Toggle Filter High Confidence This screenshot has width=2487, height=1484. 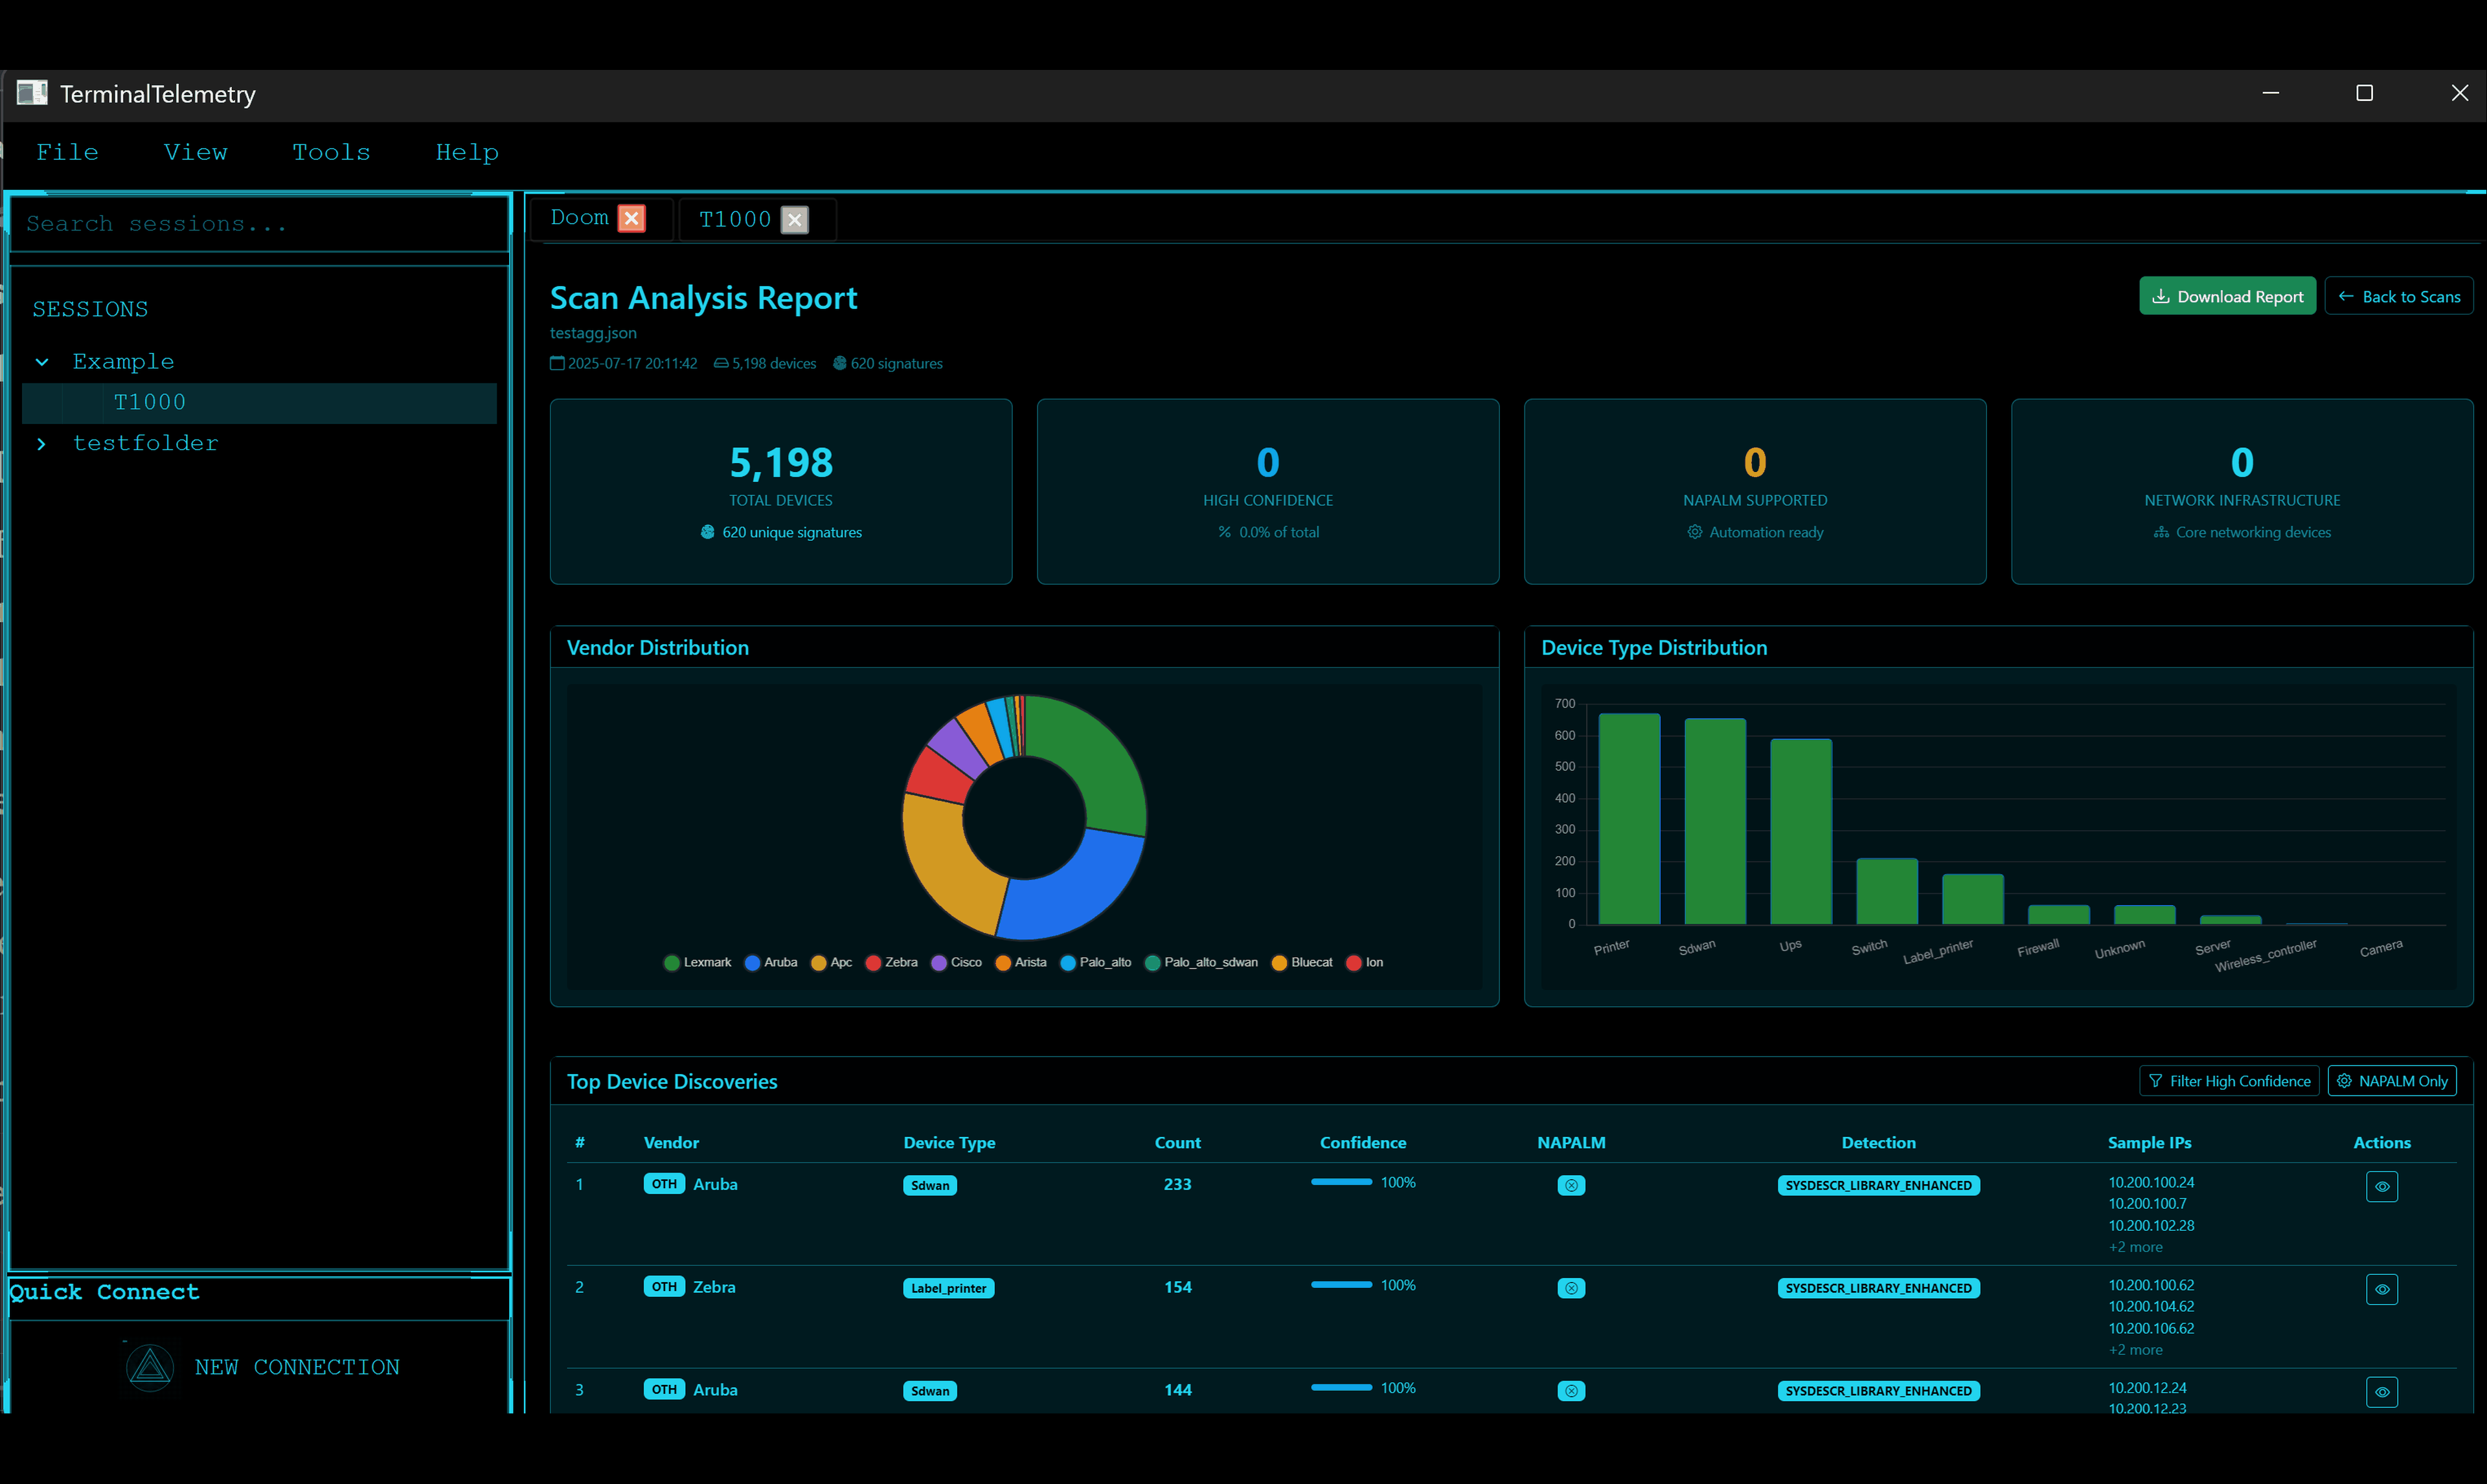tap(2229, 1081)
